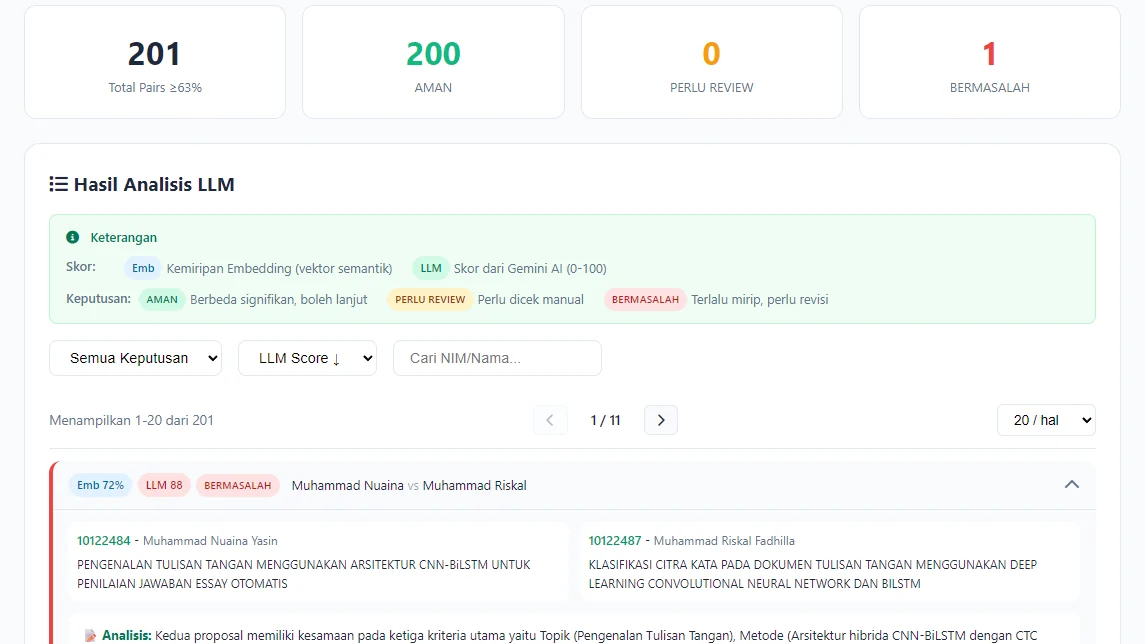Click NIM 10122487 of Muhammad Riskal Fadhilla
1145x644 pixels.
click(x=615, y=541)
